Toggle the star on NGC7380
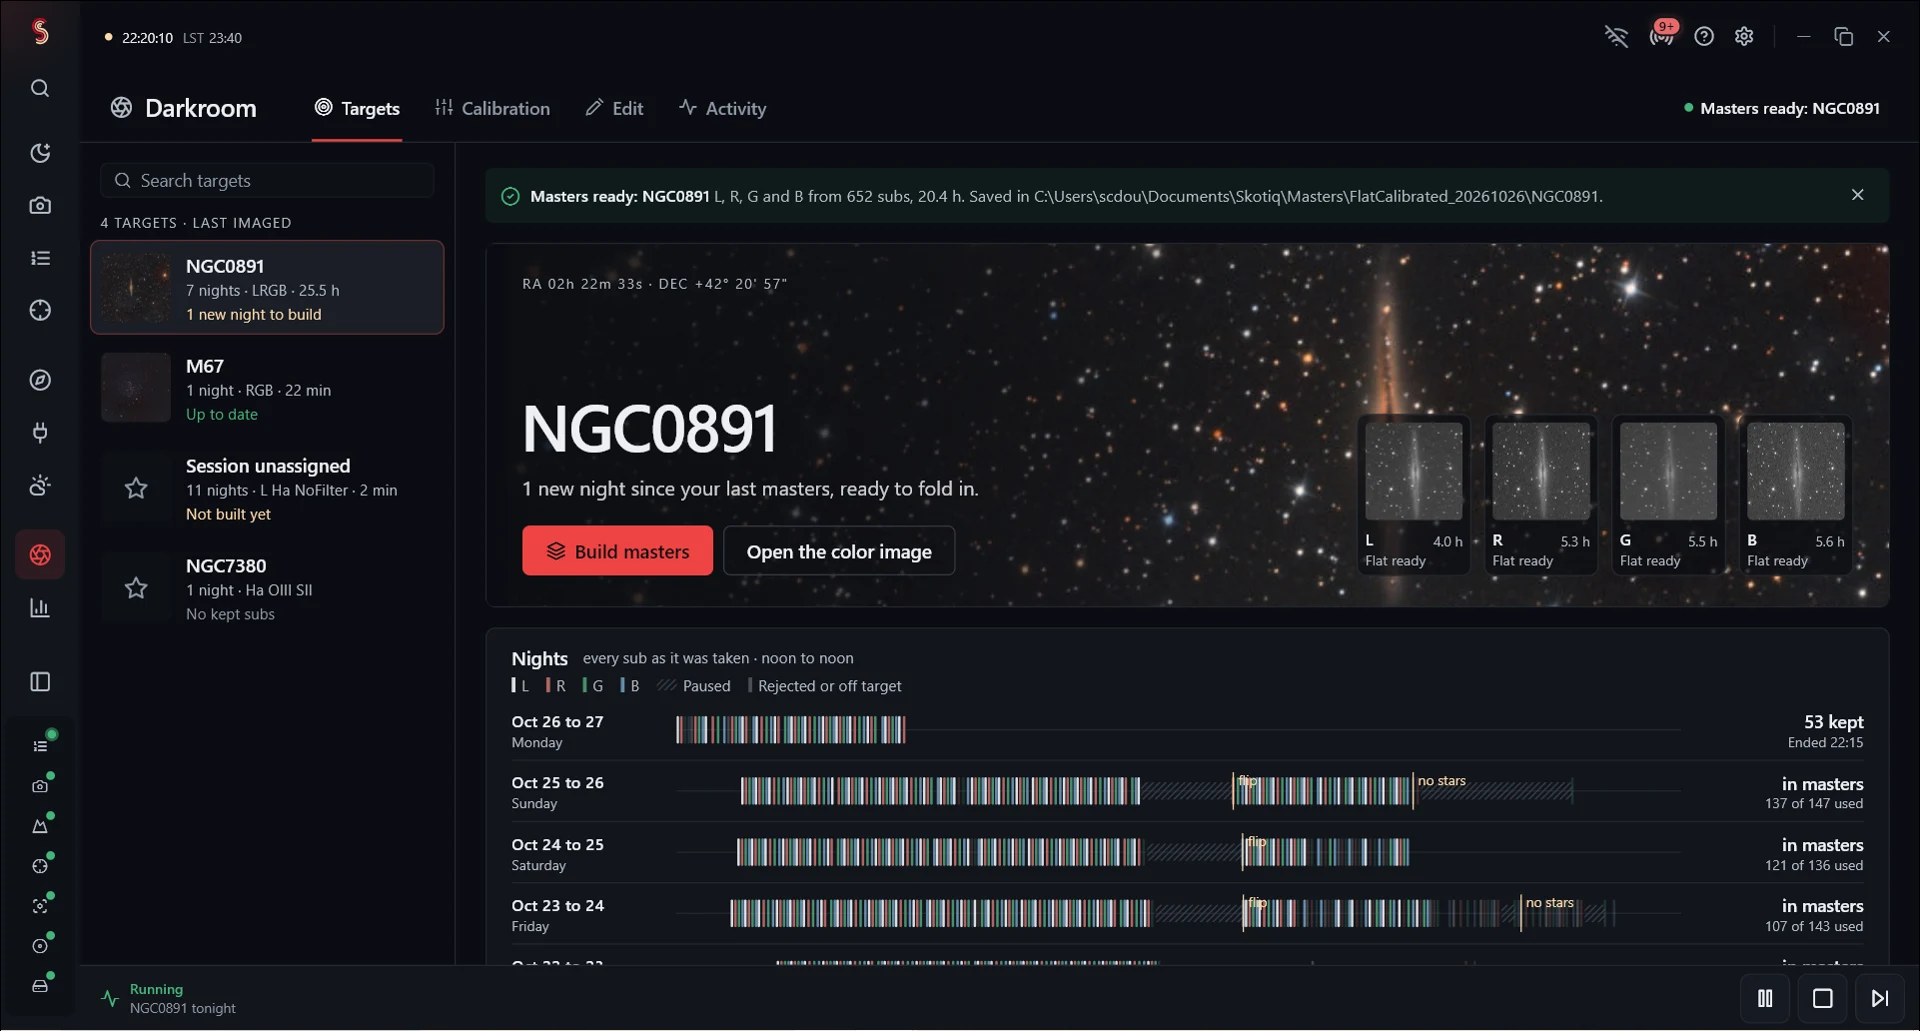Image resolution: width=1920 pixels, height=1031 pixels. pos(136,588)
